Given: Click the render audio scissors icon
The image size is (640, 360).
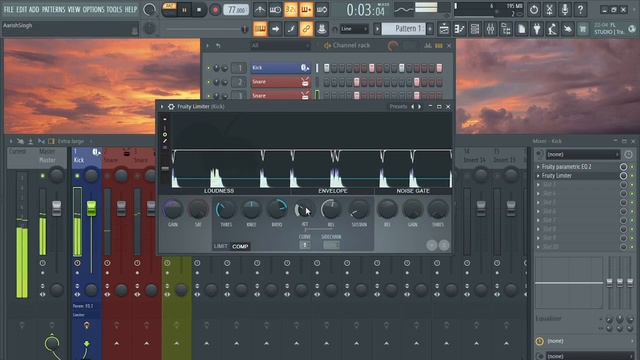Looking at the screenshot, I should point(549,9).
